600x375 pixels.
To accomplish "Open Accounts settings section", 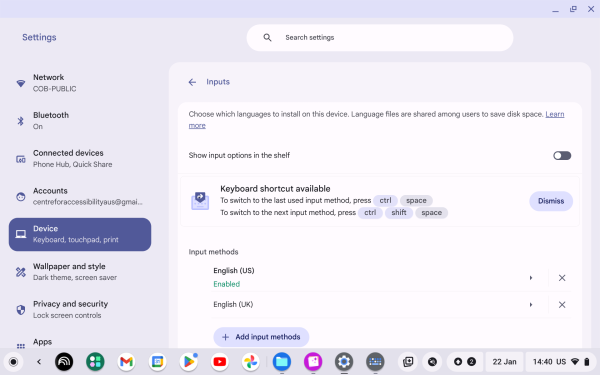I will click(80, 196).
